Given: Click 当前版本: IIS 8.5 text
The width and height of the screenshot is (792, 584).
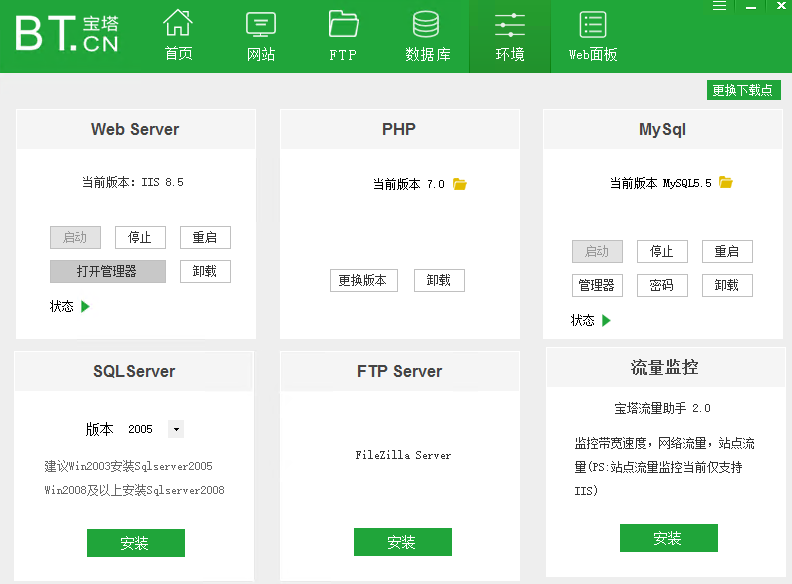Looking at the screenshot, I should click(x=133, y=182).
